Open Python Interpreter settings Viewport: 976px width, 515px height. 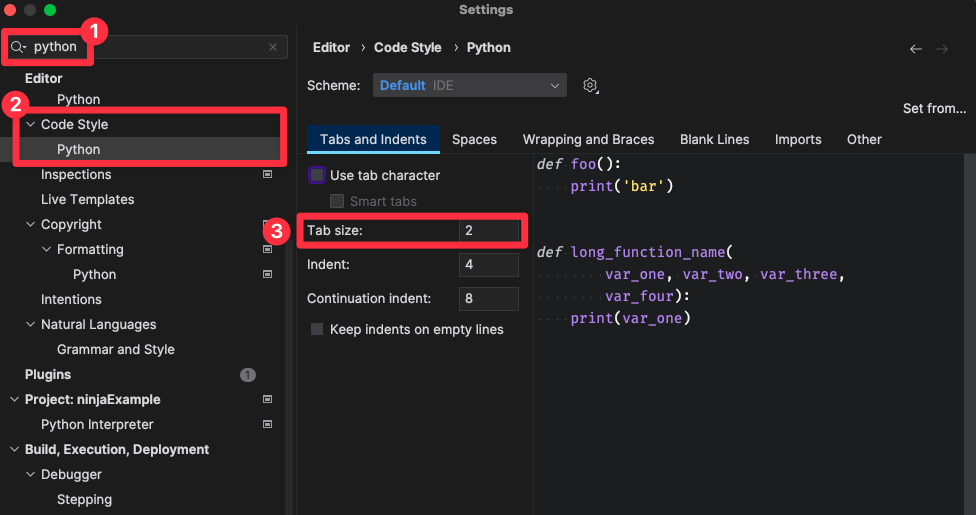[x=97, y=424]
